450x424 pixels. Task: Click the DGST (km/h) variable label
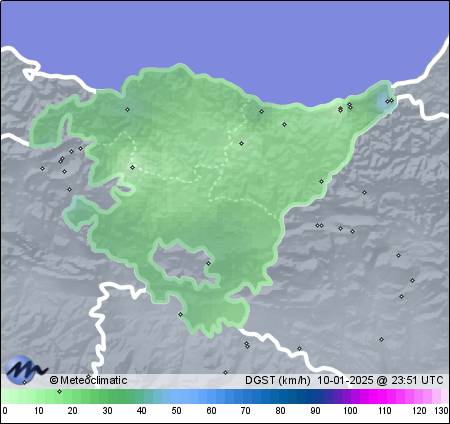click(x=278, y=380)
